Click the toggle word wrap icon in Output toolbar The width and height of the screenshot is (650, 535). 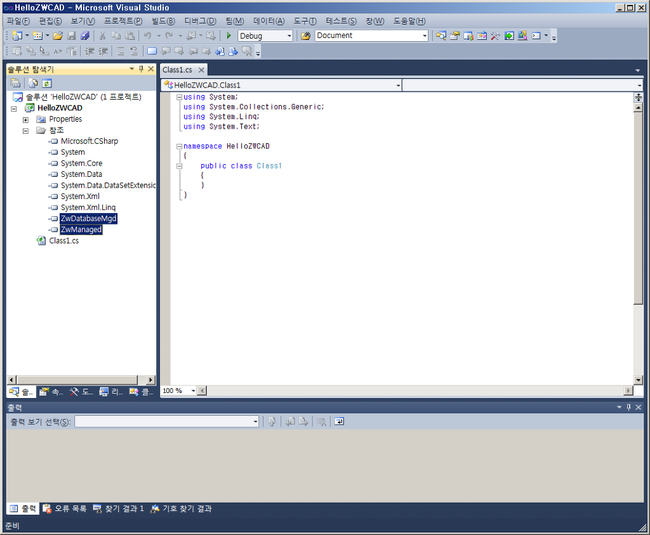(x=339, y=421)
